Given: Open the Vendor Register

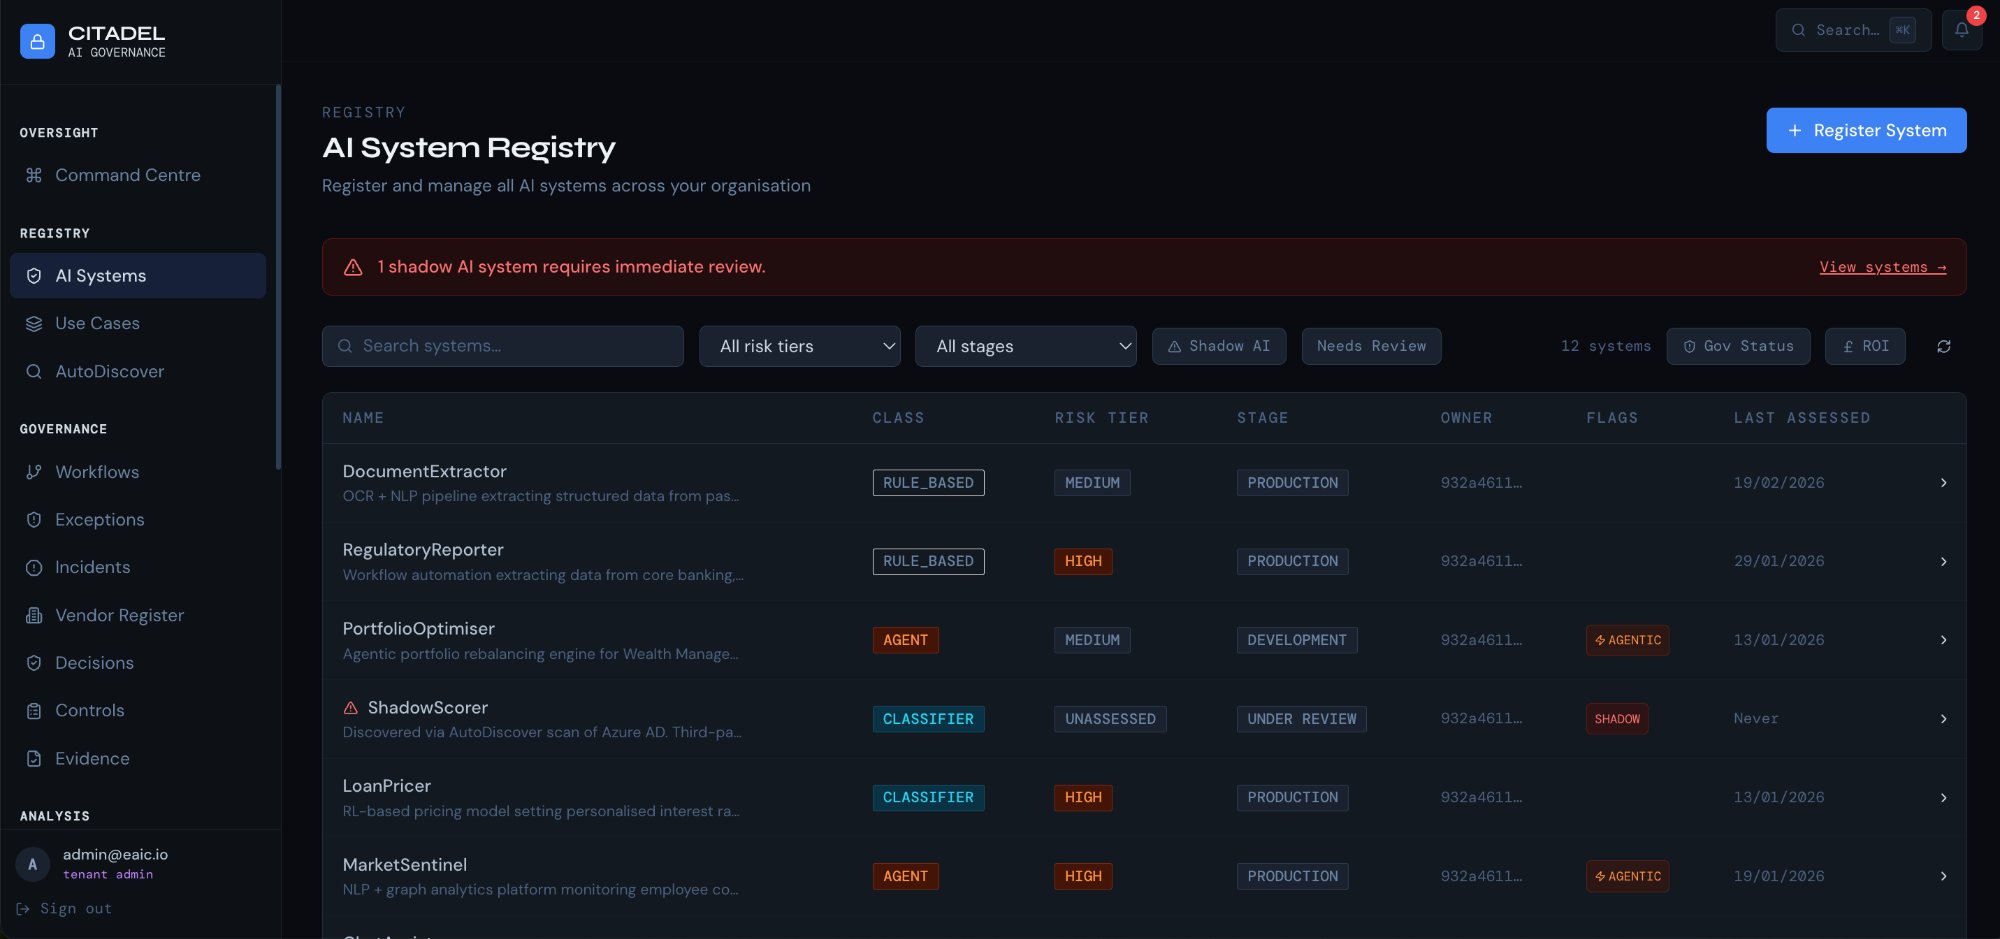Looking at the screenshot, I should tap(119, 615).
